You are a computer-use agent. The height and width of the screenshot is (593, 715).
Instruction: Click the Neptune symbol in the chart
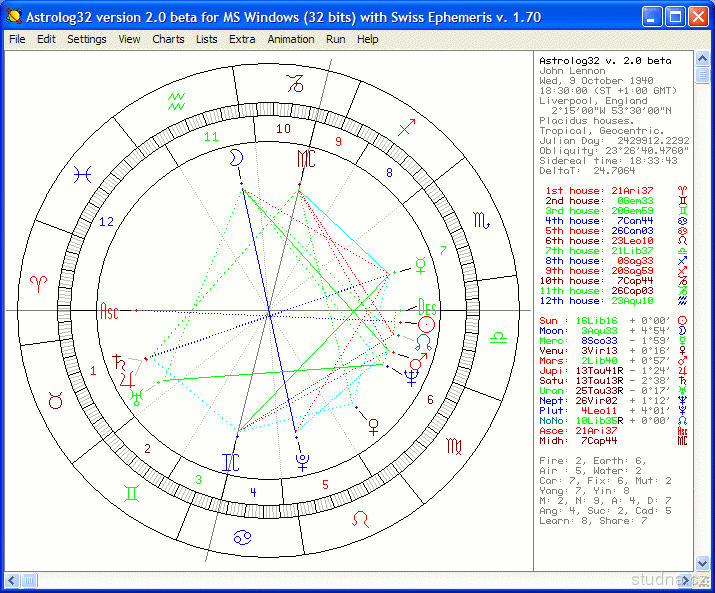click(x=411, y=378)
